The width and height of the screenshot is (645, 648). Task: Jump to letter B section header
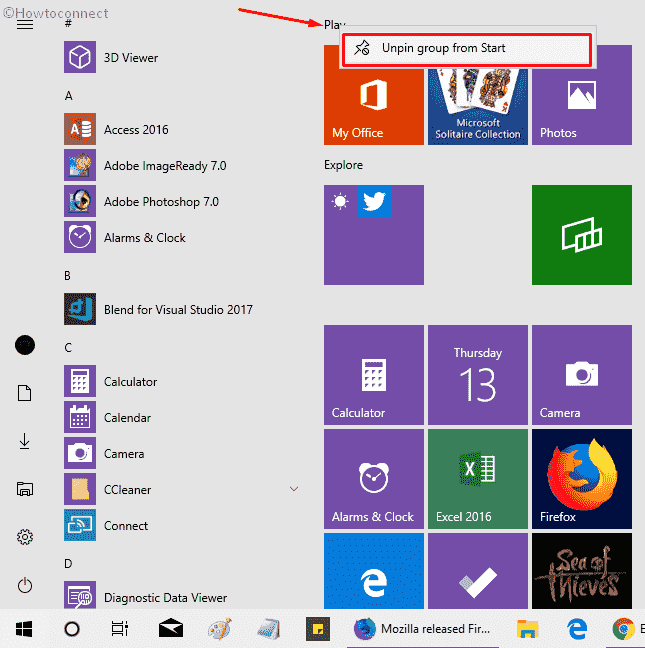(x=67, y=276)
